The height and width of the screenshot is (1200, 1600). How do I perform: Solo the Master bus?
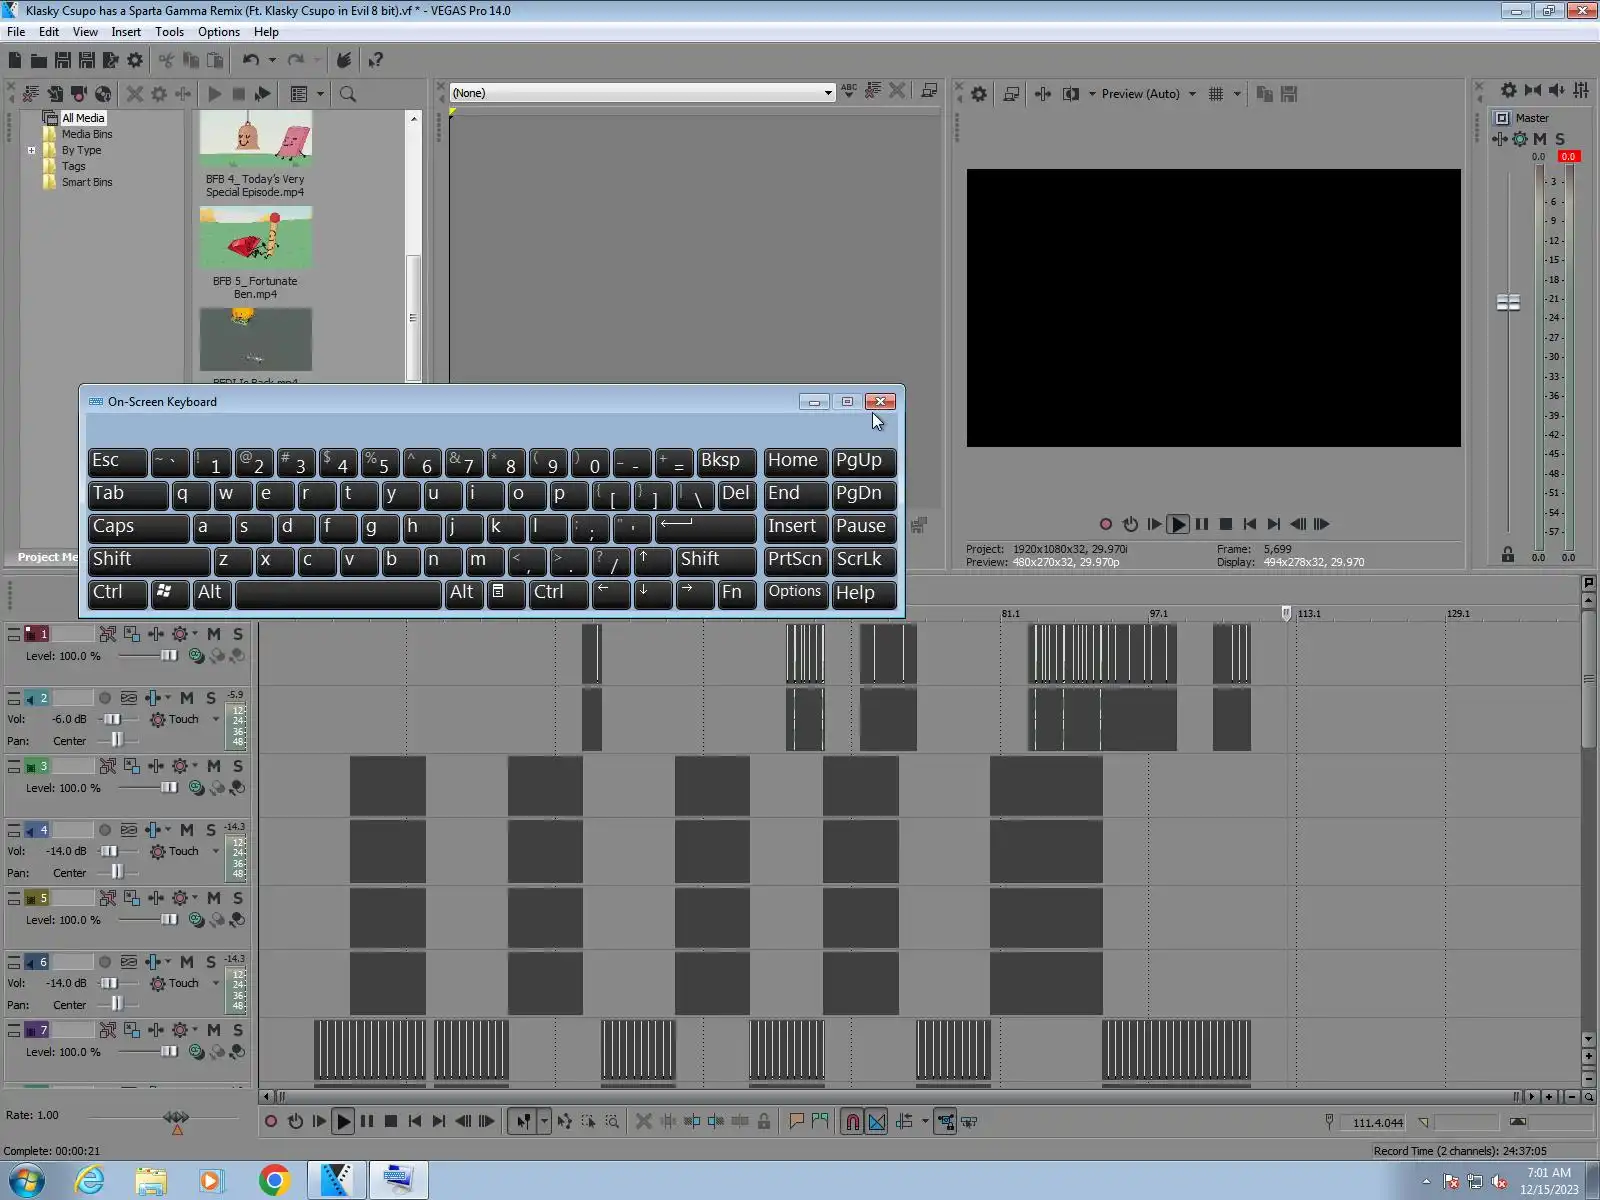[1560, 139]
